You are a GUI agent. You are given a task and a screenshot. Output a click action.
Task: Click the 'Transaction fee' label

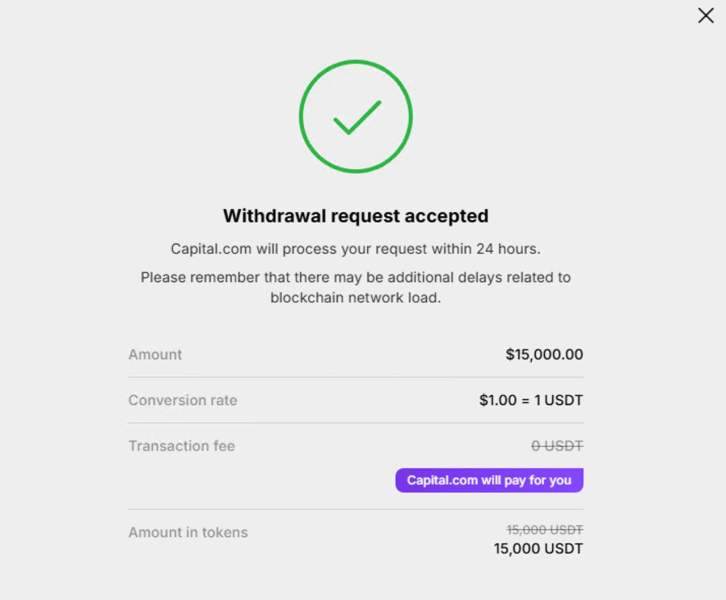[x=182, y=446]
